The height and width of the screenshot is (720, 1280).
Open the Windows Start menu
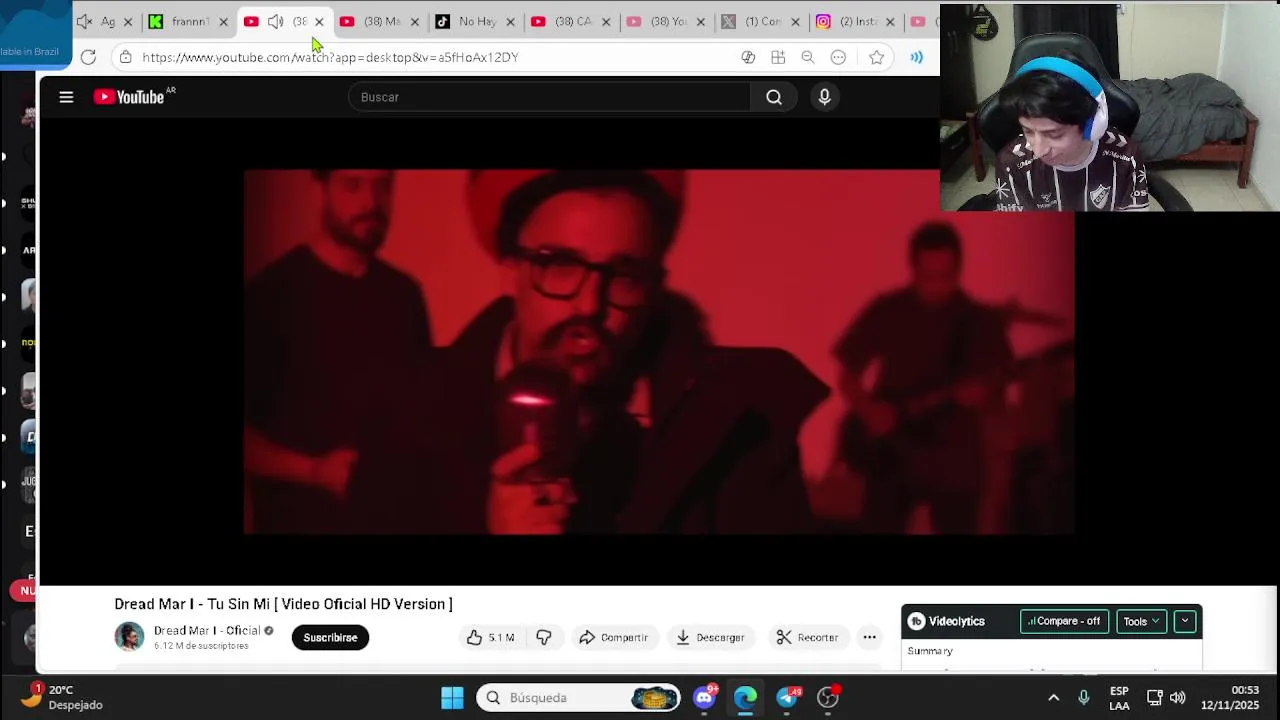[452, 697]
